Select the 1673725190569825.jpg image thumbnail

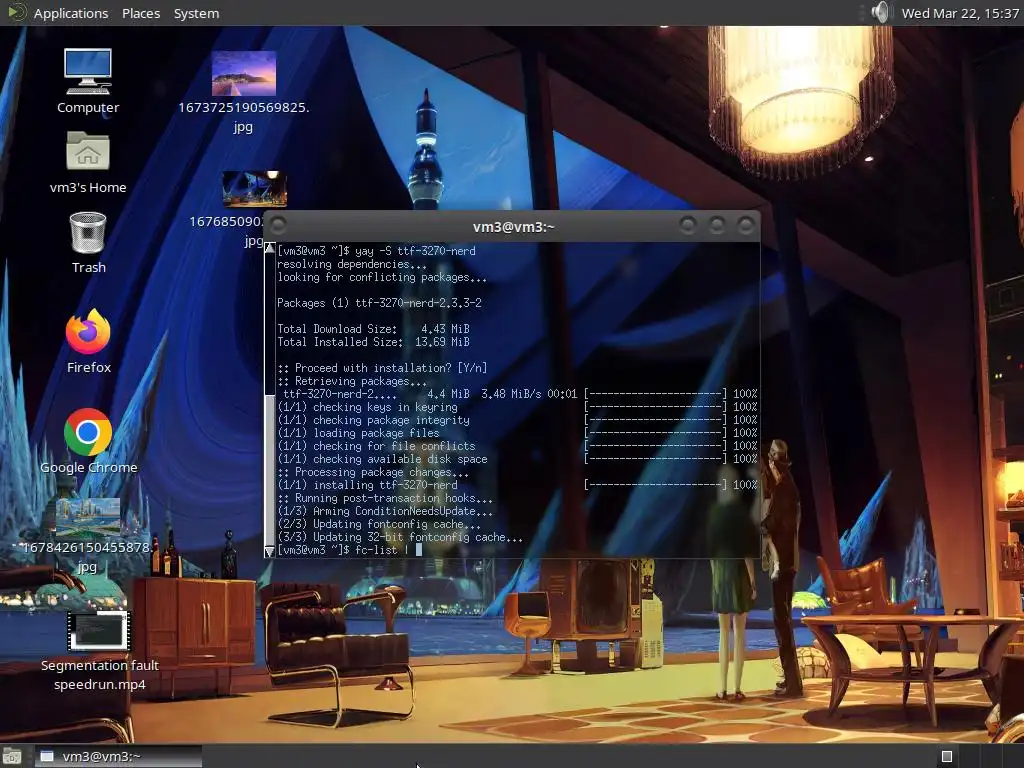point(244,73)
